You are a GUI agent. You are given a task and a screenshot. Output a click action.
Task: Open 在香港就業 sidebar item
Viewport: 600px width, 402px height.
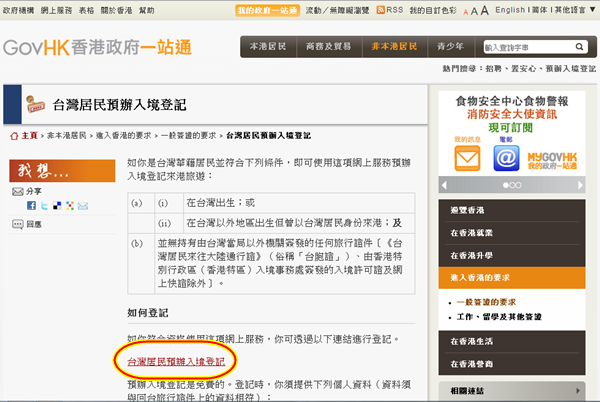click(x=512, y=233)
